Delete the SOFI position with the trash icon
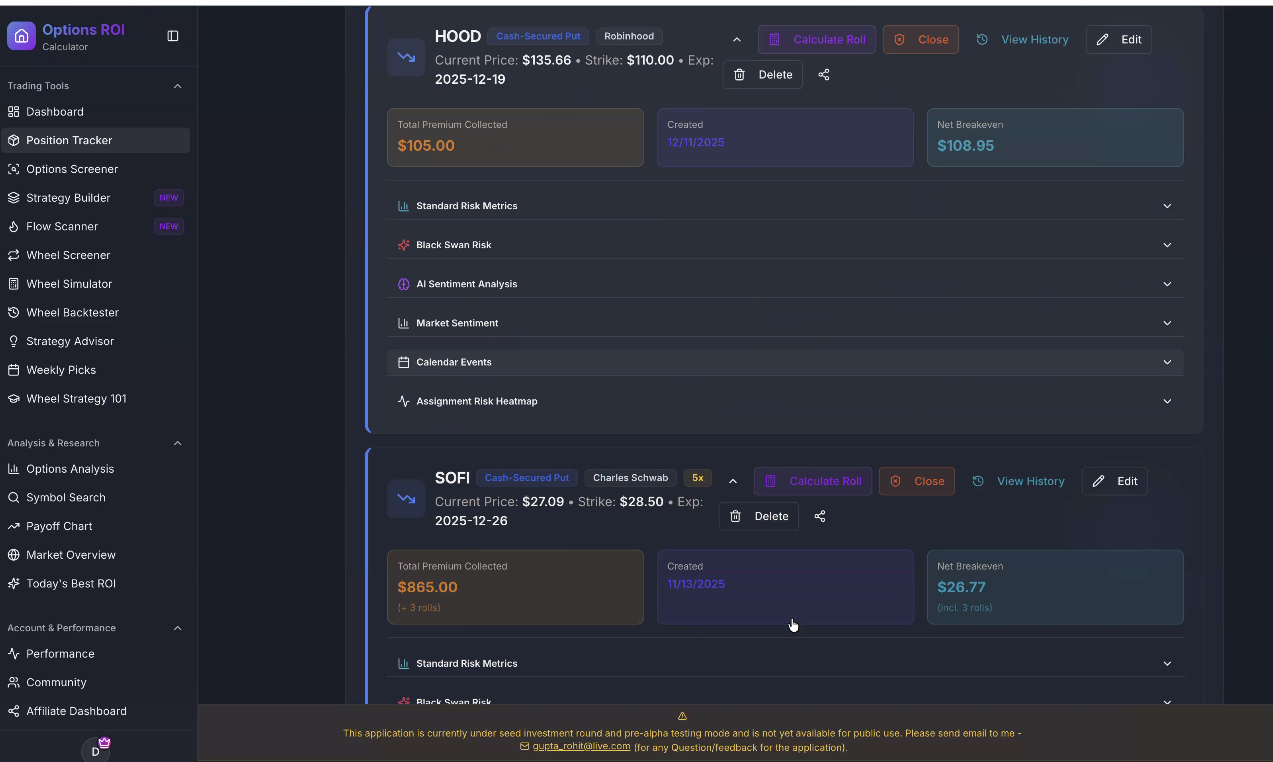 (x=758, y=516)
